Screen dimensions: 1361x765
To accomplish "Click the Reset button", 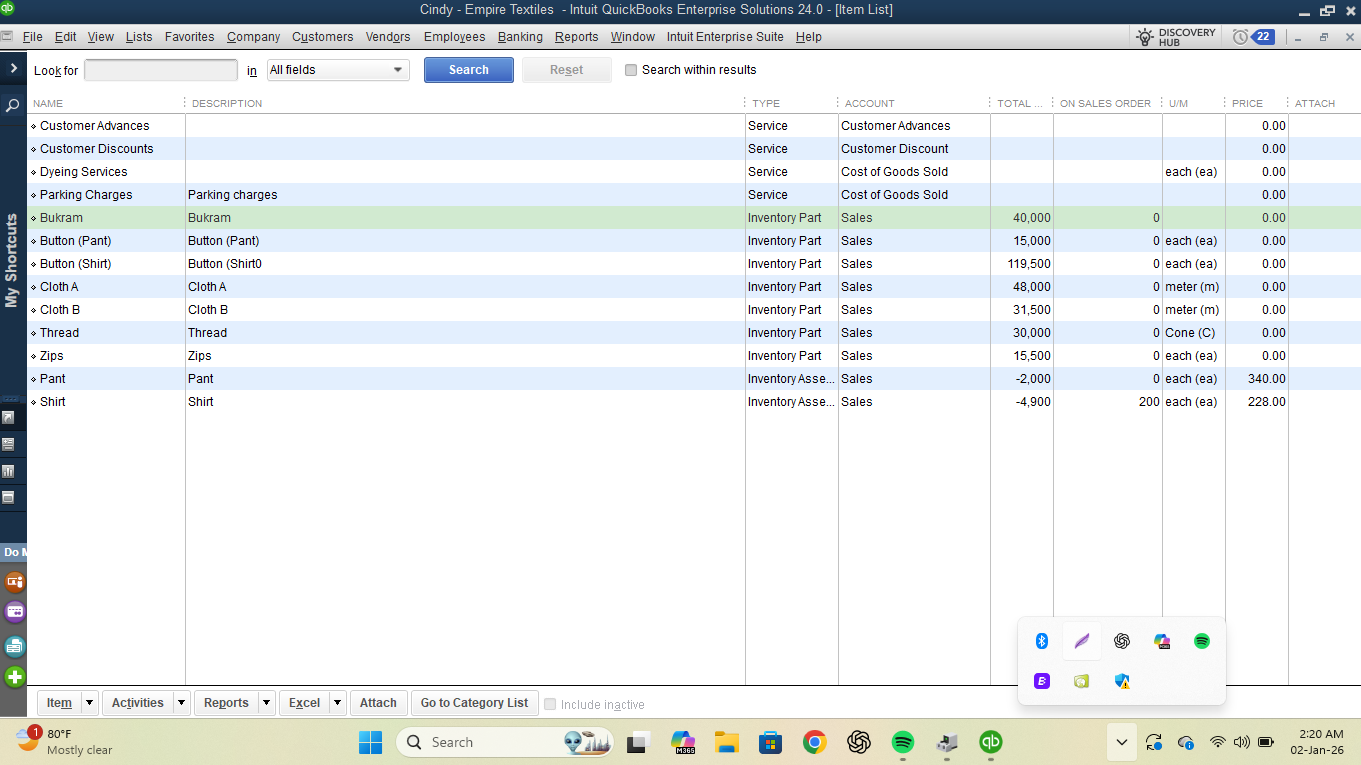I will click(567, 70).
